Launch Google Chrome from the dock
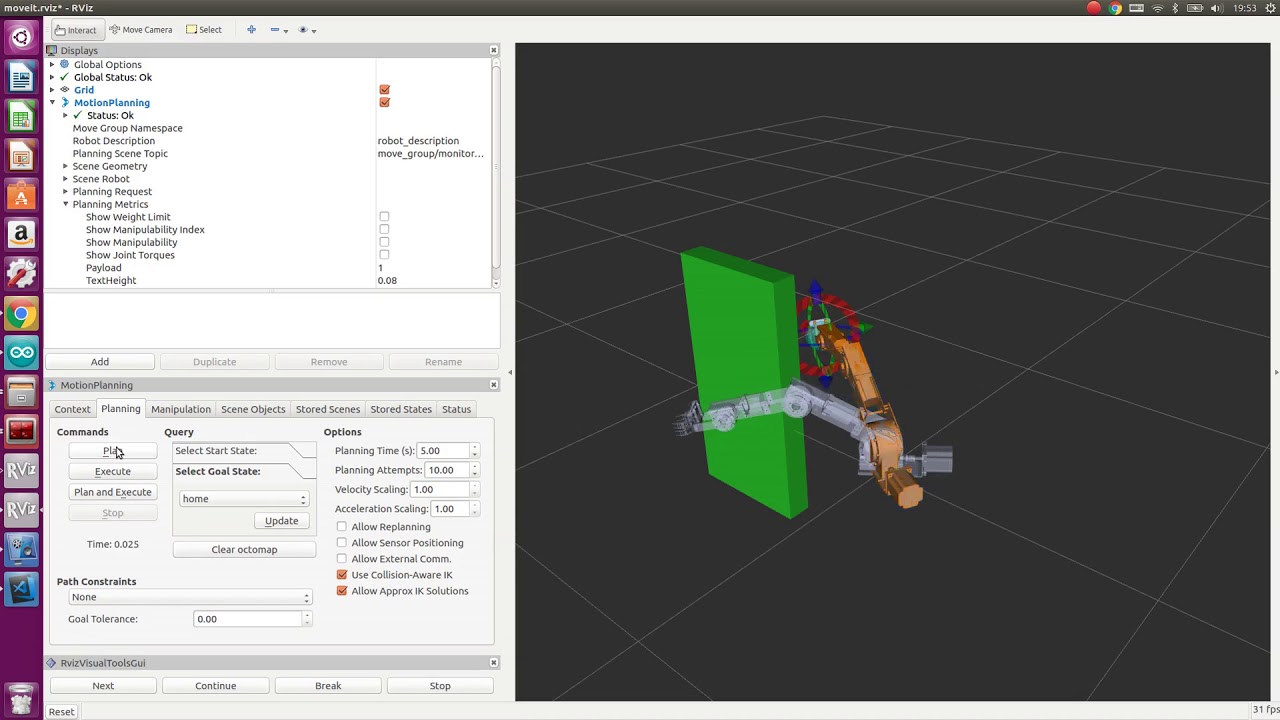Screen dimensions: 1280x720 tap(21, 314)
